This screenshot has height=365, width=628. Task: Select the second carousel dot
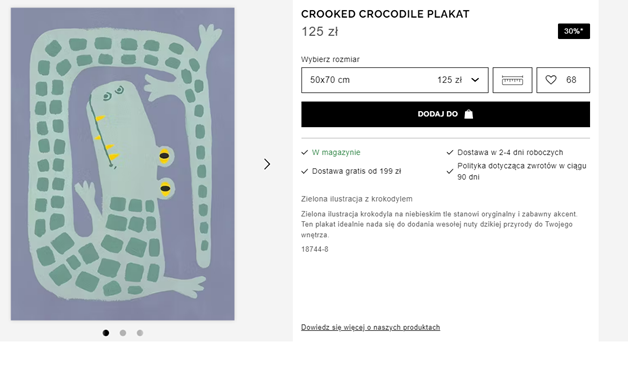pos(123,333)
